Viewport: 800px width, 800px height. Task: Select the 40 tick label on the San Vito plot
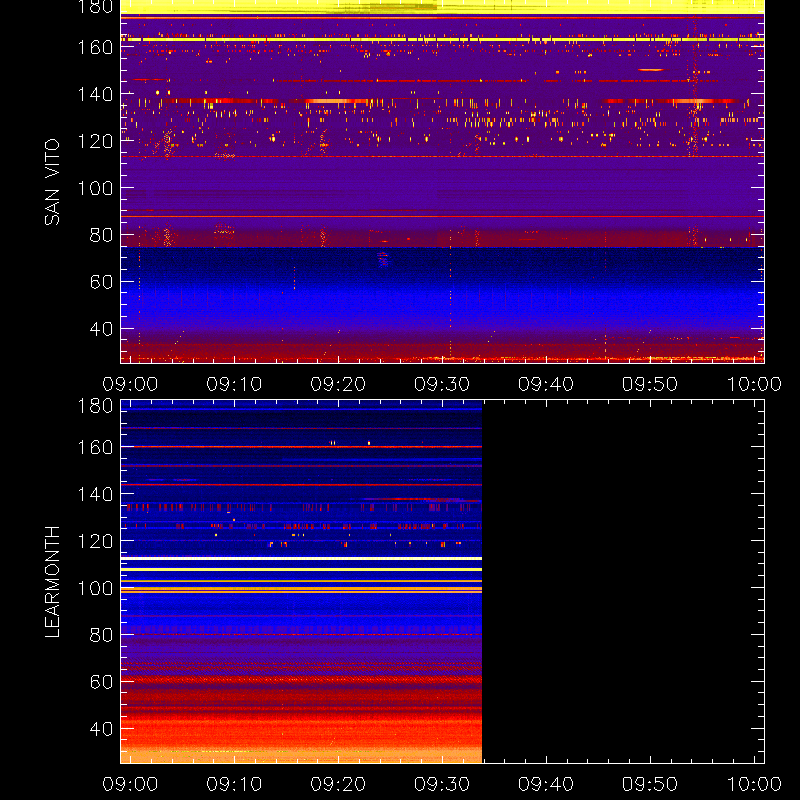point(101,329)
